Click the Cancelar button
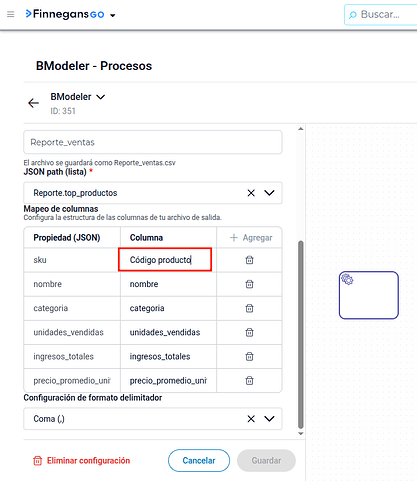Image resolution: width=417 pixels, height=500 pixels. click(x=199, y=461)
